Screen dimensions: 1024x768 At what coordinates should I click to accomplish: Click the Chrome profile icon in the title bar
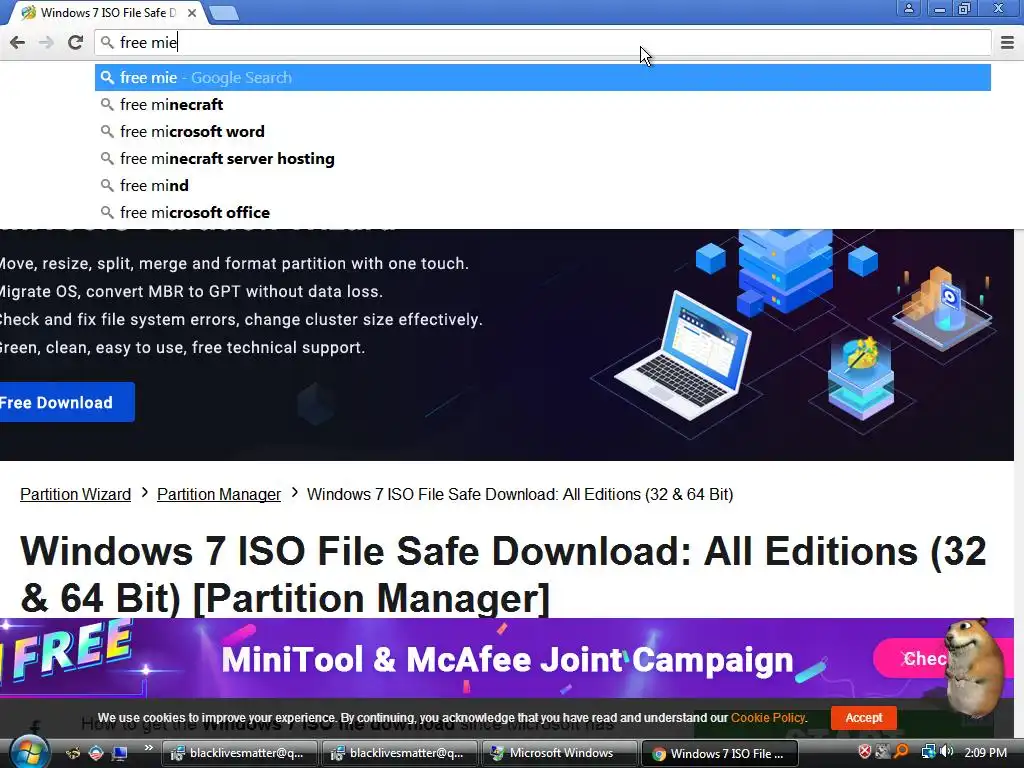[x=908, y=8]
